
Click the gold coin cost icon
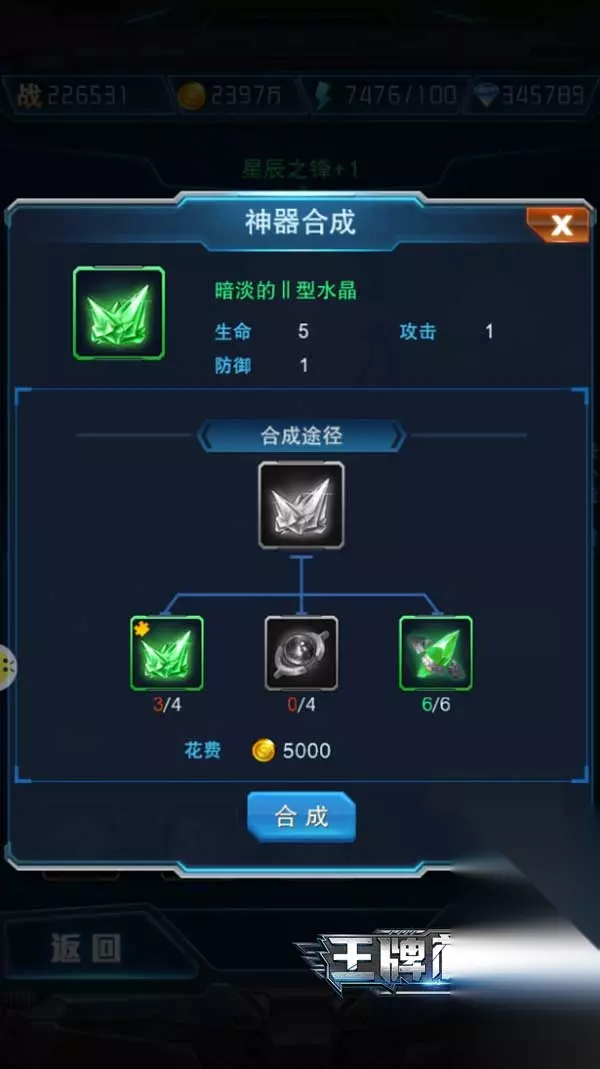(x=263, y=751)
